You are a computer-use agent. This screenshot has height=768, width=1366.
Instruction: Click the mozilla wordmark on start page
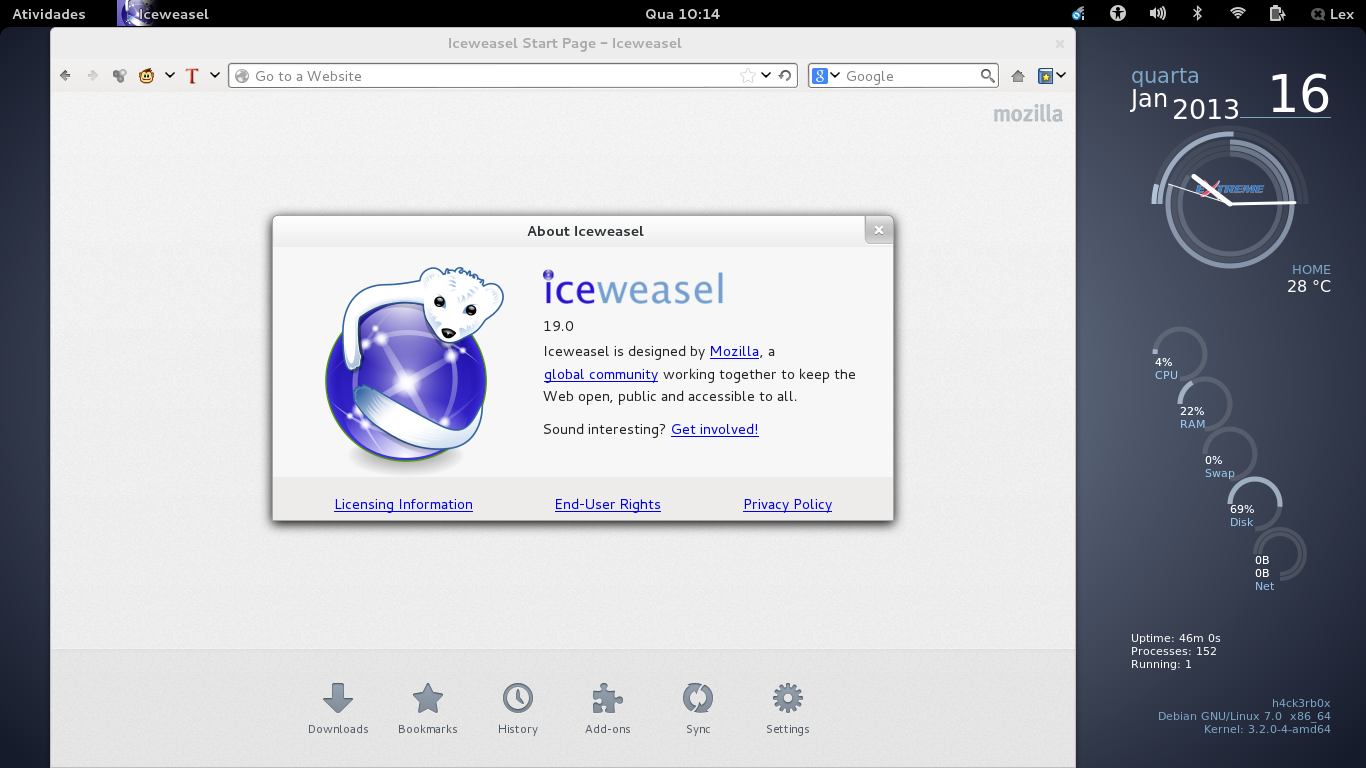click(x=1028, y=114)
